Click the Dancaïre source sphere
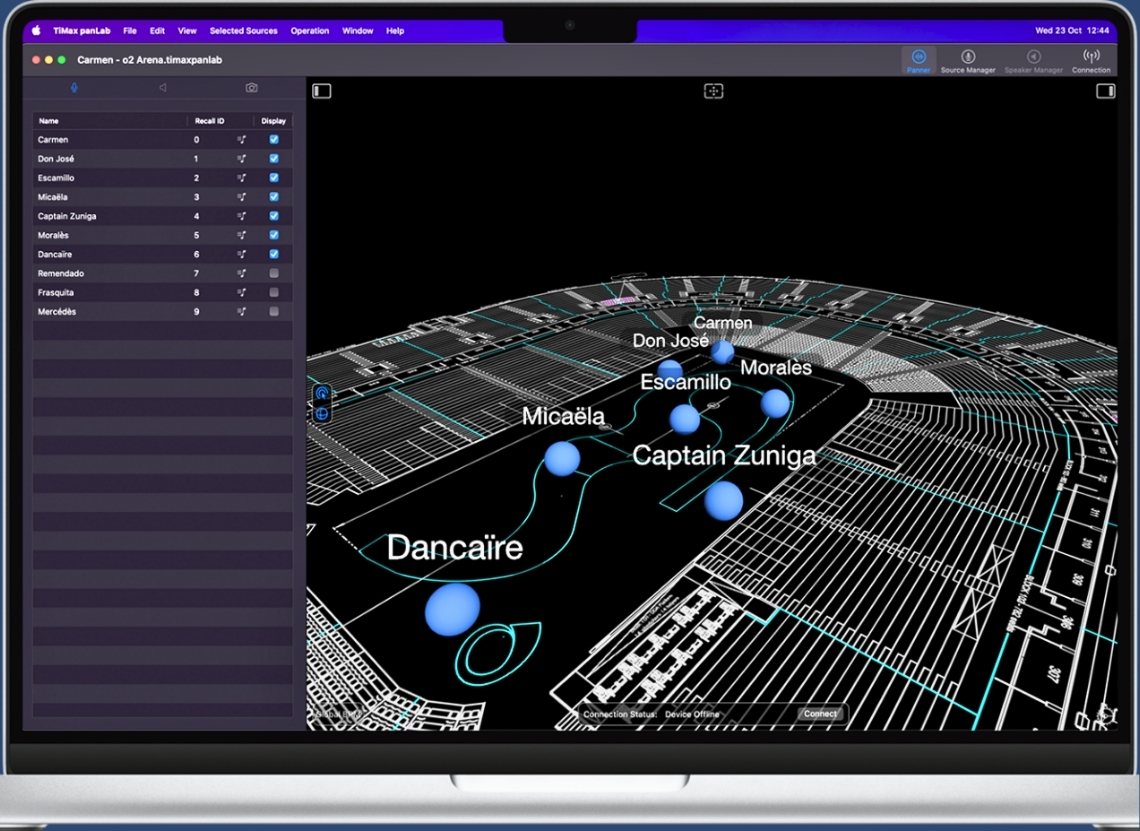The width and height of the screenshot is (1140, 831). [452, 609]
